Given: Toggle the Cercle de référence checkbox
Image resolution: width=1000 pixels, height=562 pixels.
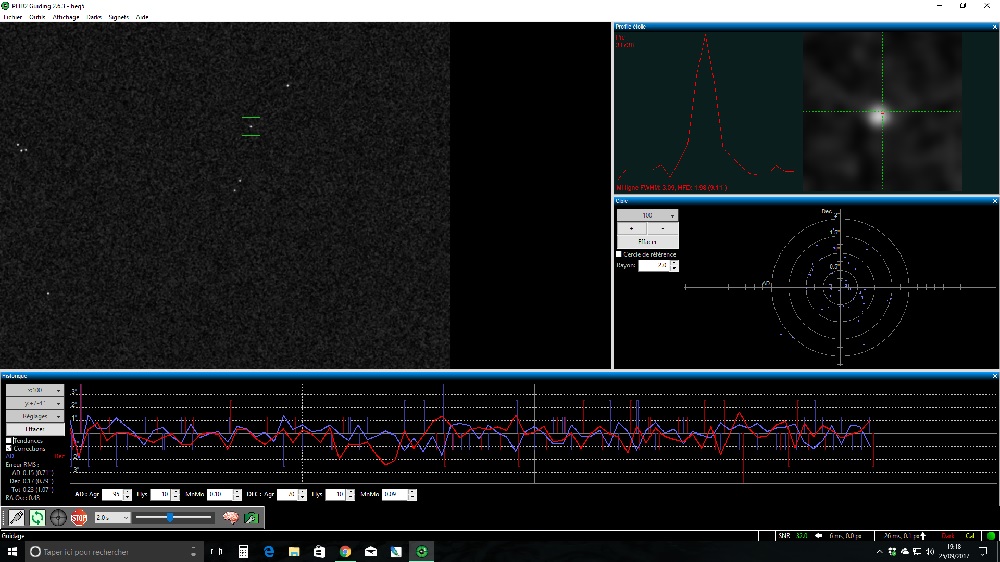Looking at the screenshot, I should pyautogui.click(x=620, y=254).
